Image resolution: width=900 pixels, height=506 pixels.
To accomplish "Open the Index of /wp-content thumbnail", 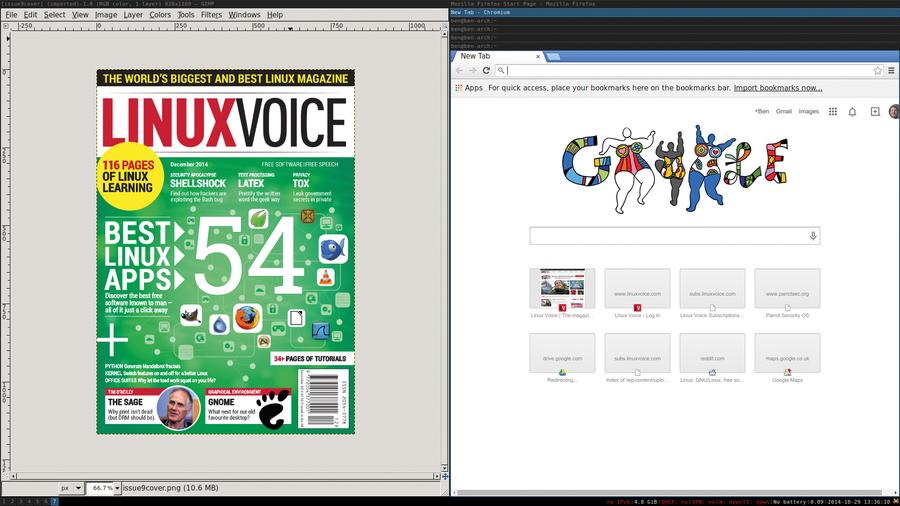I will click(x=637, y=353).
